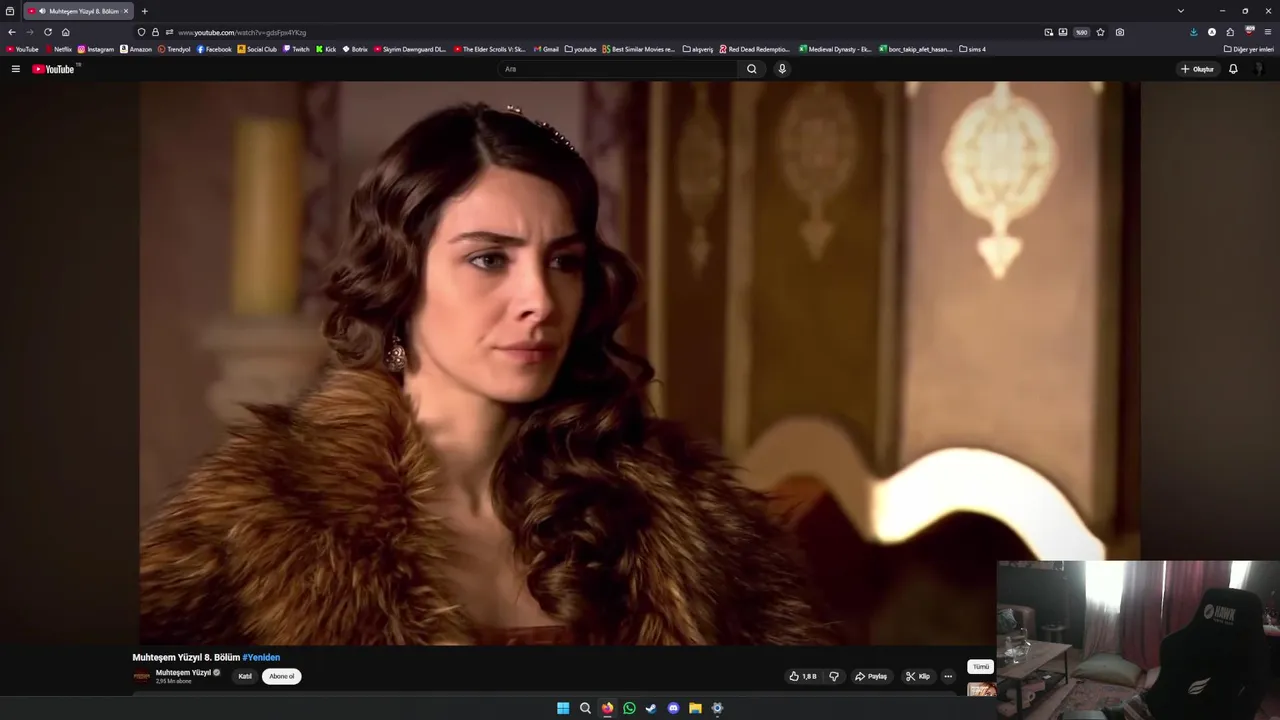Open the Instagram bookmark

(96, 49)
